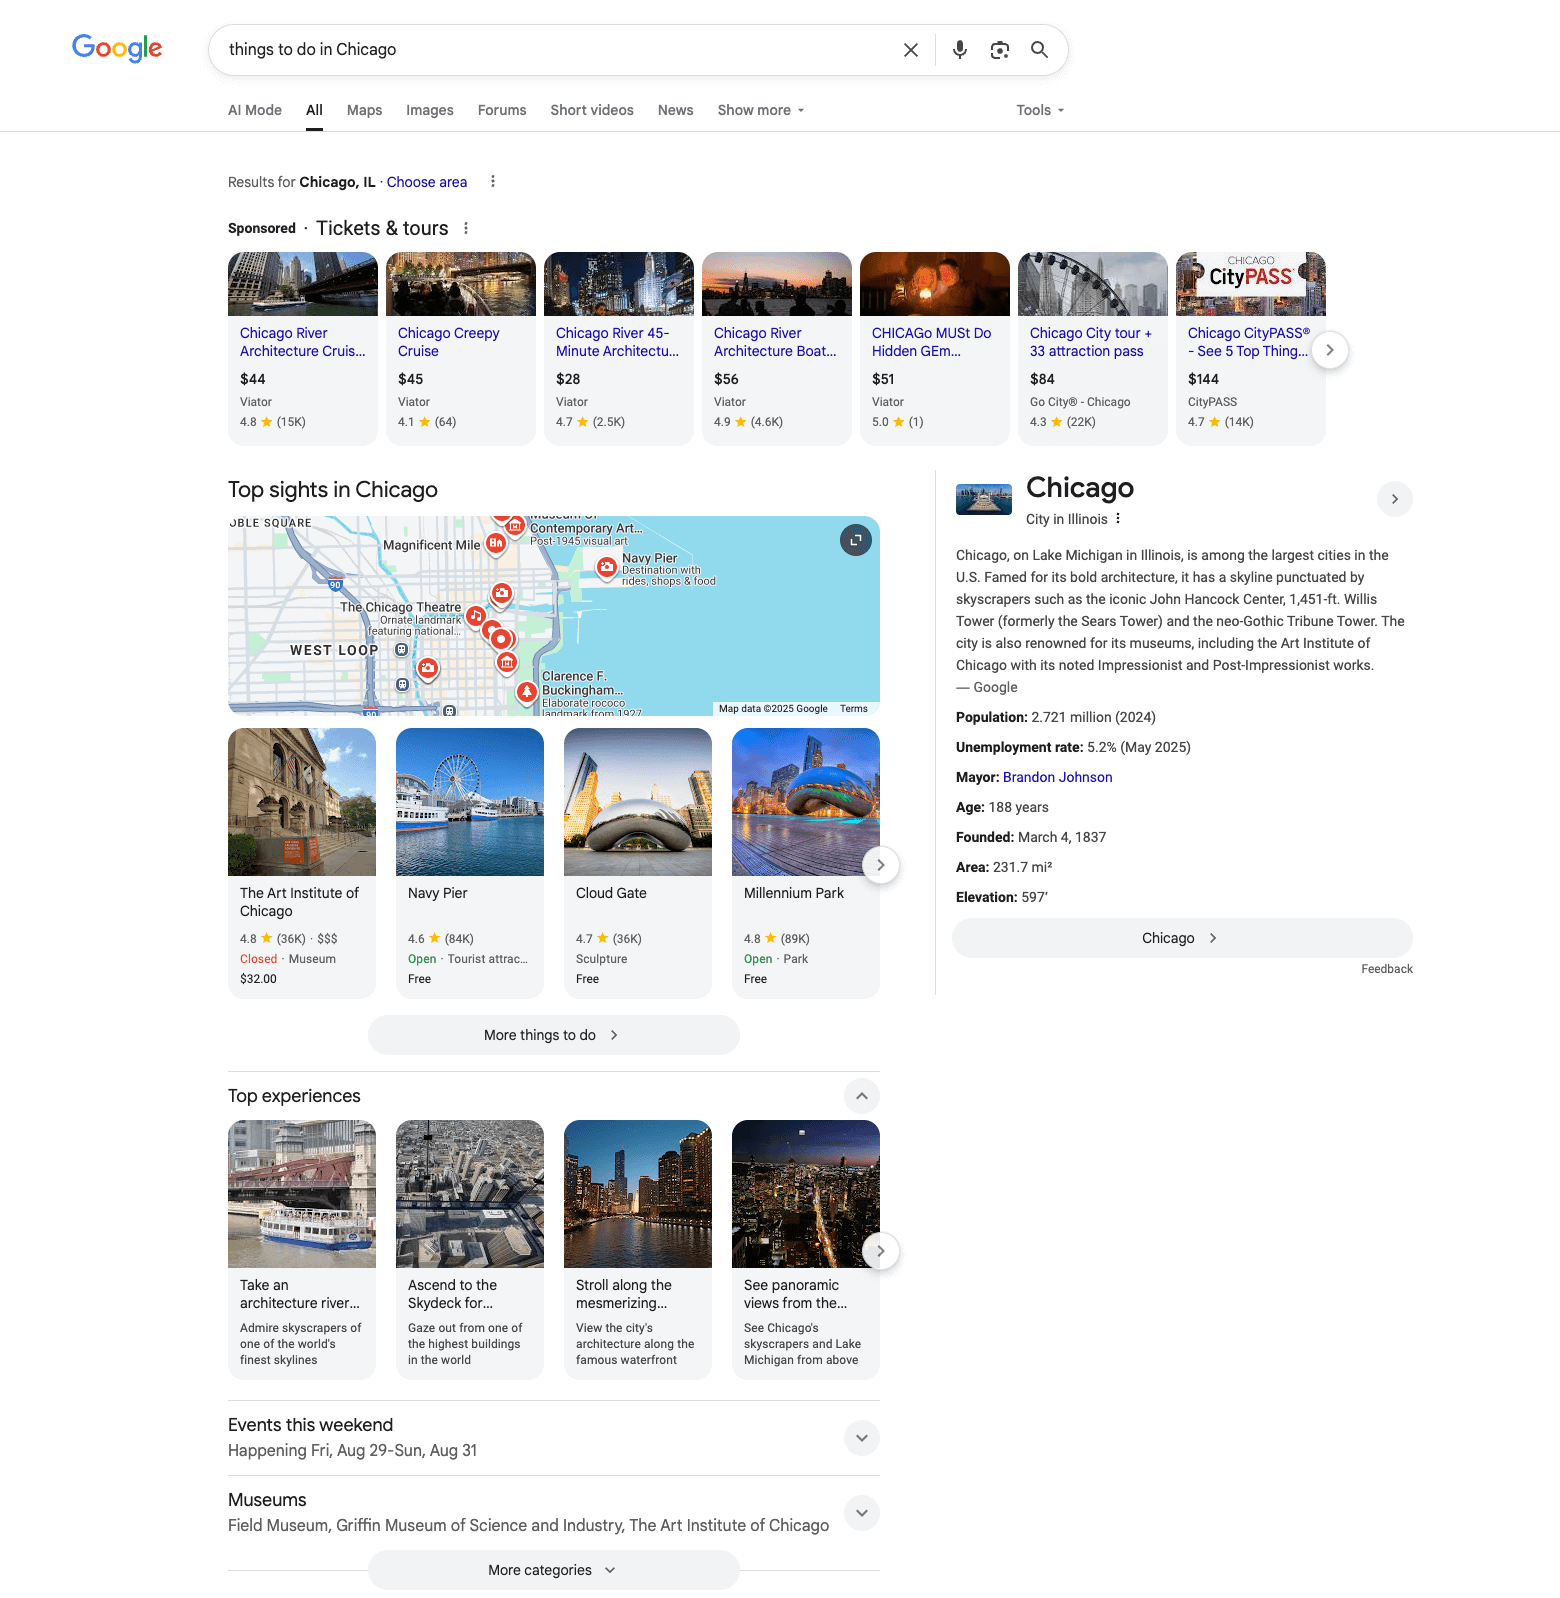Open three-dot menu next to Choose area
This screenshot has height=1598, width=1560.
coord(493,181)
